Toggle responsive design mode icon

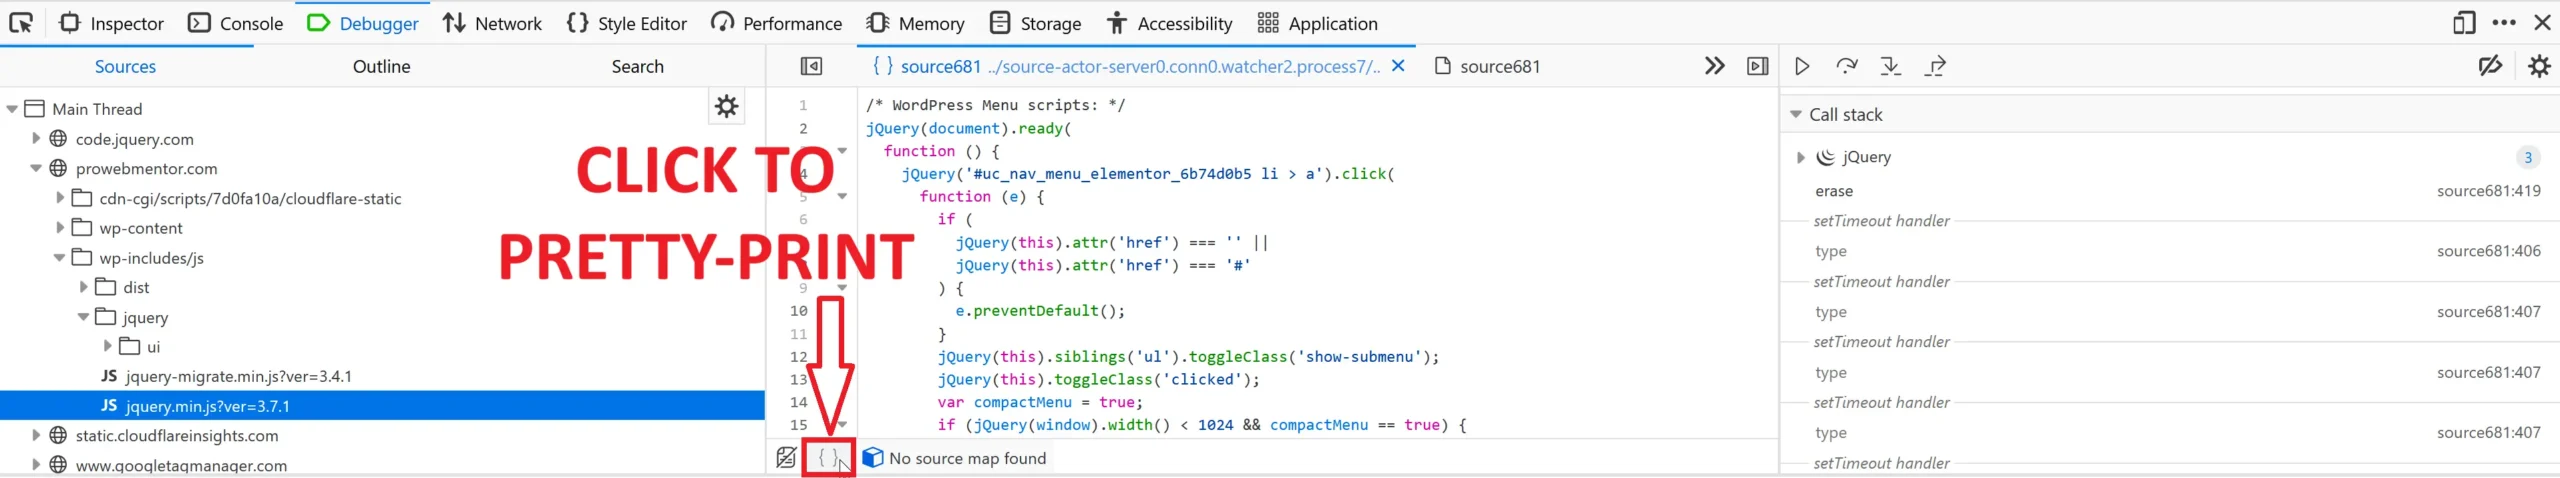pos(2464,23)
